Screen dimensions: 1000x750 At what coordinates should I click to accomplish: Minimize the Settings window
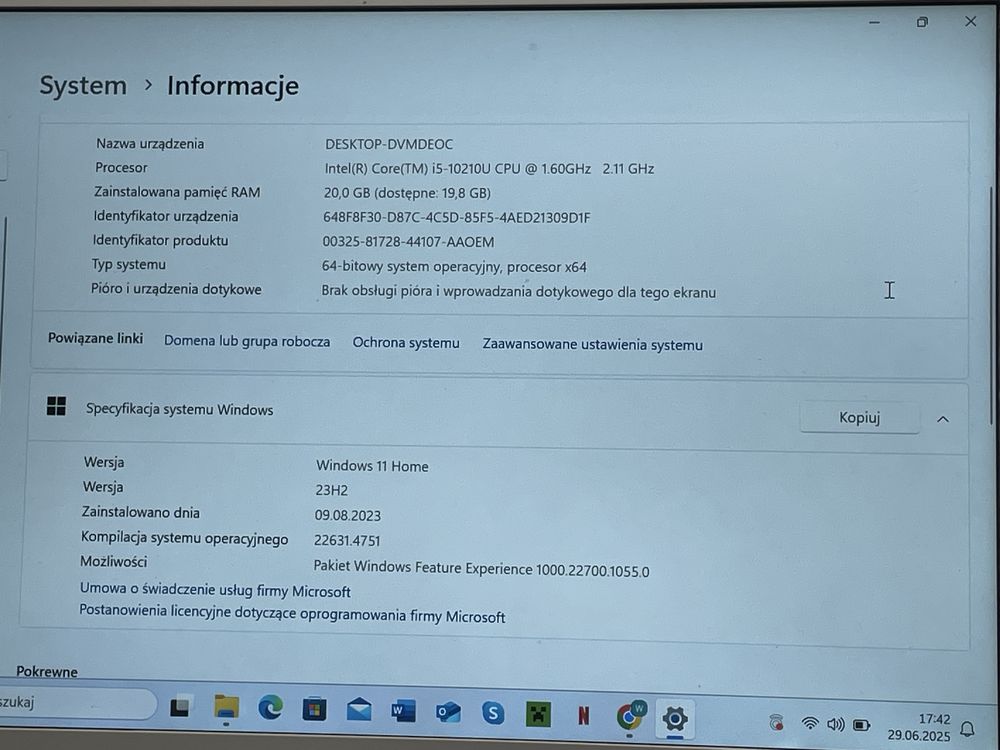coord(874,22)
